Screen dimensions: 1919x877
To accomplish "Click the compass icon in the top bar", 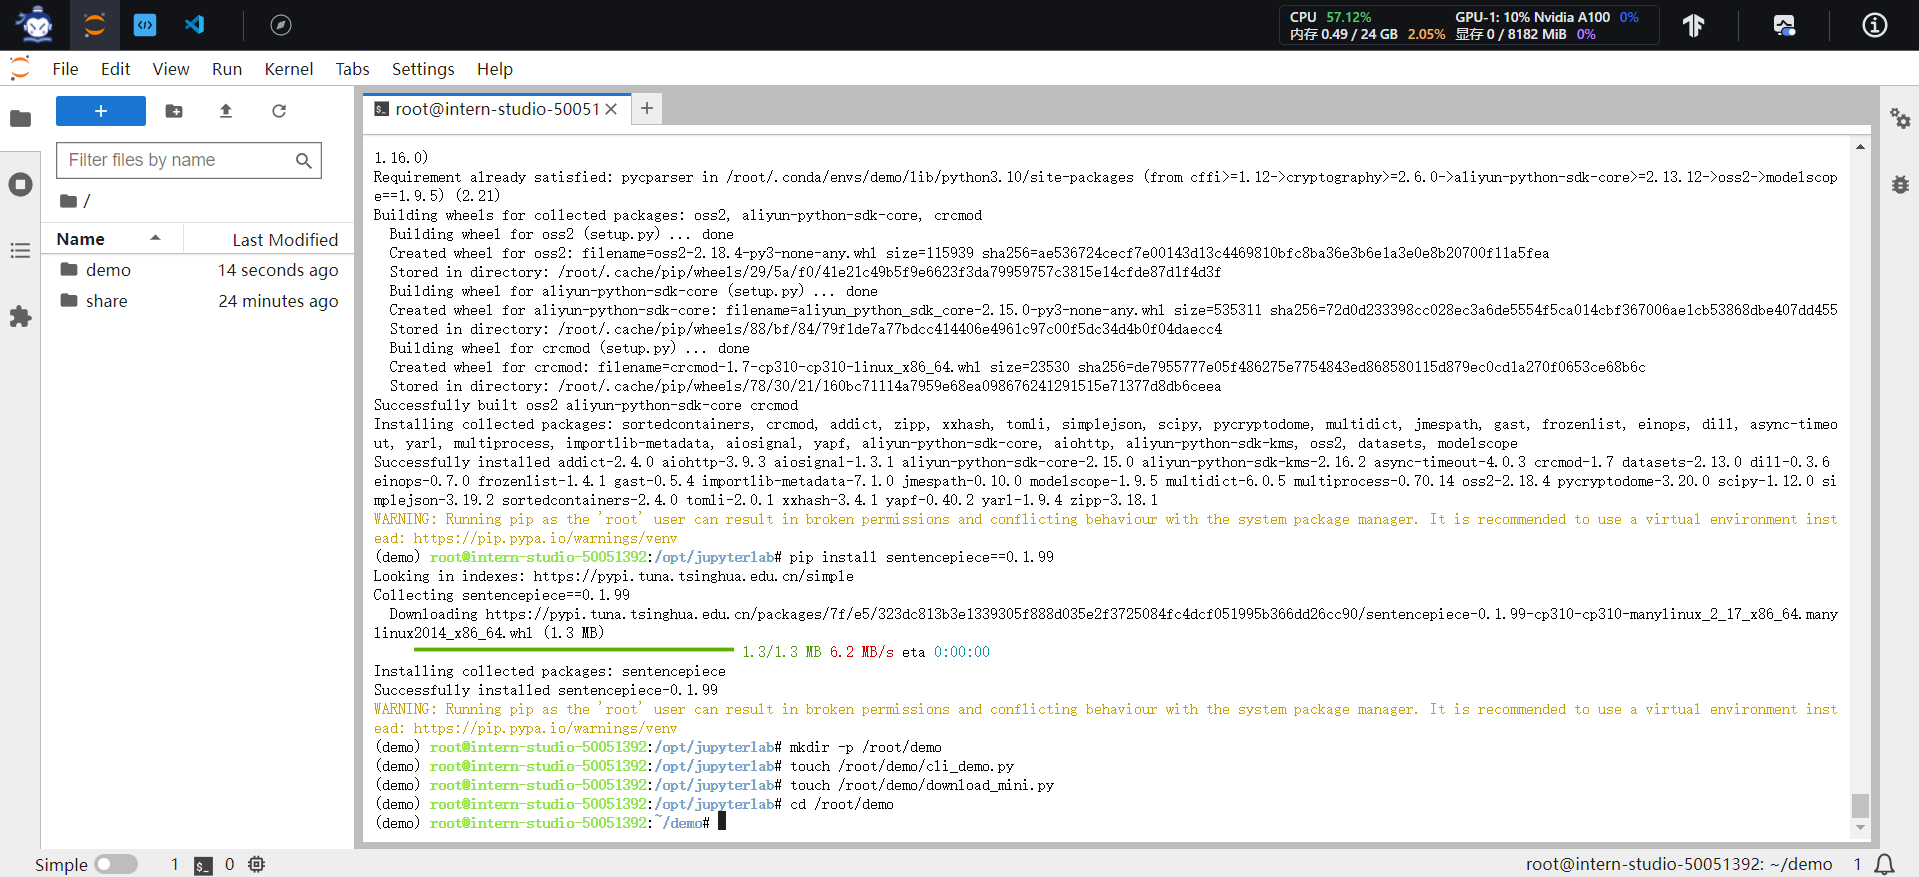I will tap(281, 25).
